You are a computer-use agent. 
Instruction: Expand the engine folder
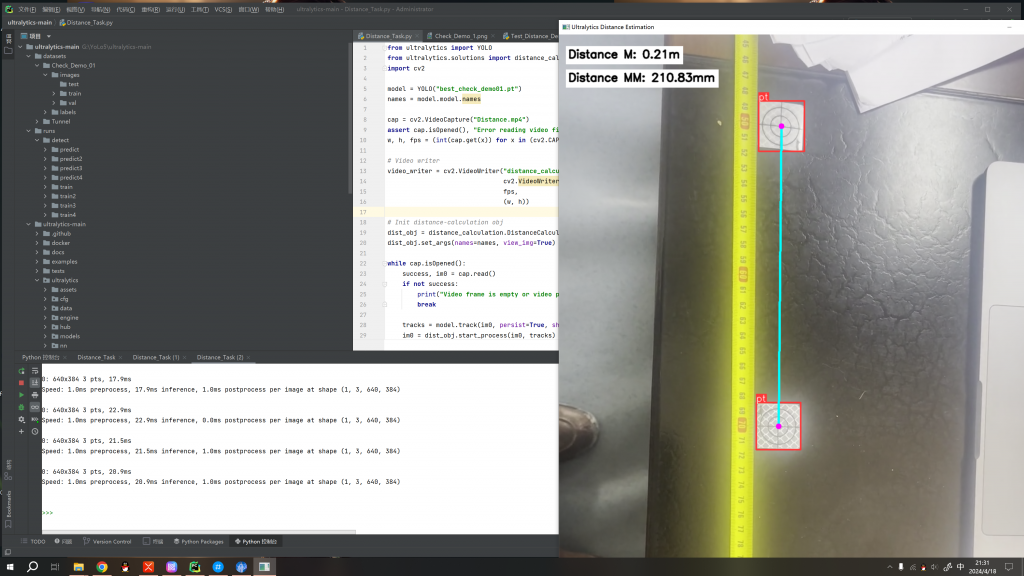(x=46, y=317)
